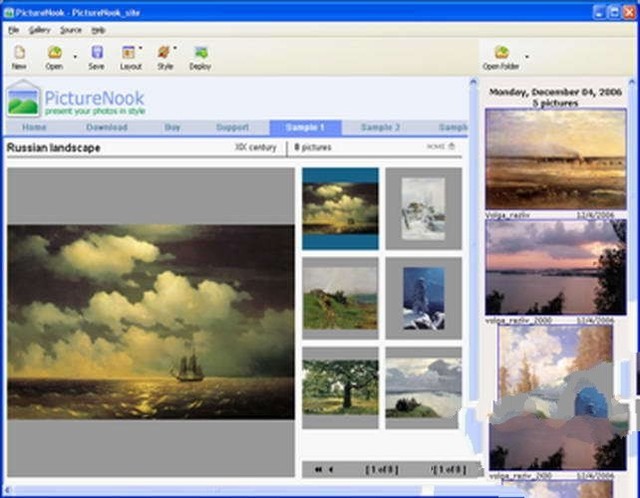640x498 pixels.
Task: Click the folder panel's vertical scrollbar
Action: 474,280
